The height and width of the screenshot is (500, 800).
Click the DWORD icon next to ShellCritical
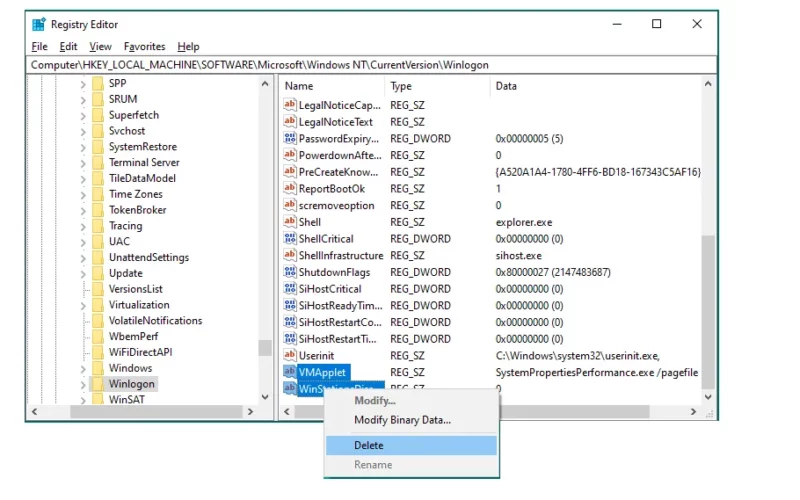290,238
